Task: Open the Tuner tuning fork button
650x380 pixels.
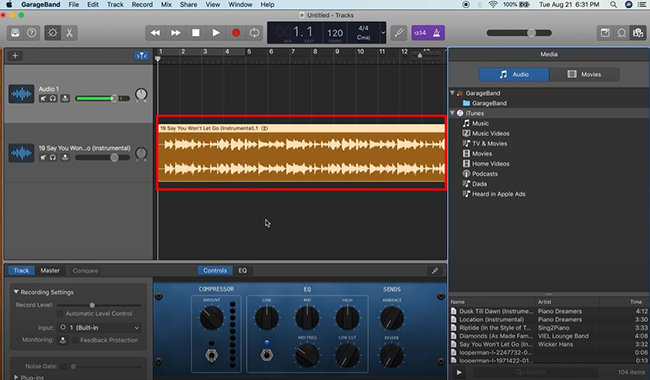Action: point(399,33)
